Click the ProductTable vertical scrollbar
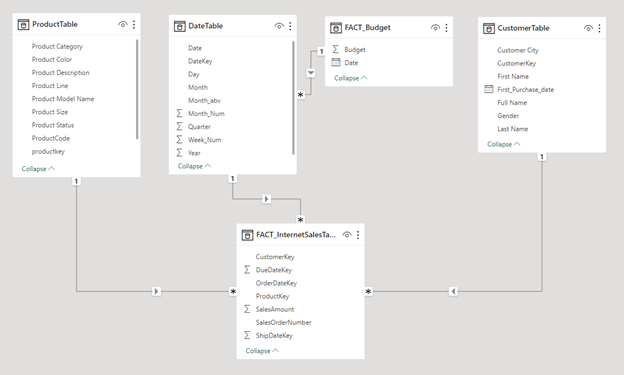Screen dimensions: 624x375 point(137,89)
